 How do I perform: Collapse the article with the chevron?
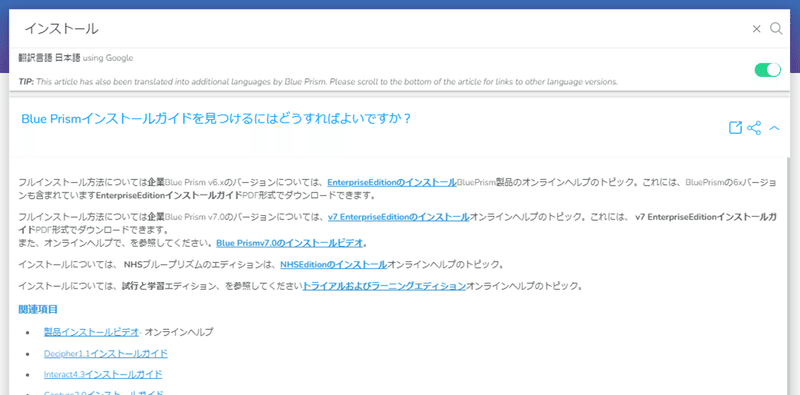[x=774, y=128]
